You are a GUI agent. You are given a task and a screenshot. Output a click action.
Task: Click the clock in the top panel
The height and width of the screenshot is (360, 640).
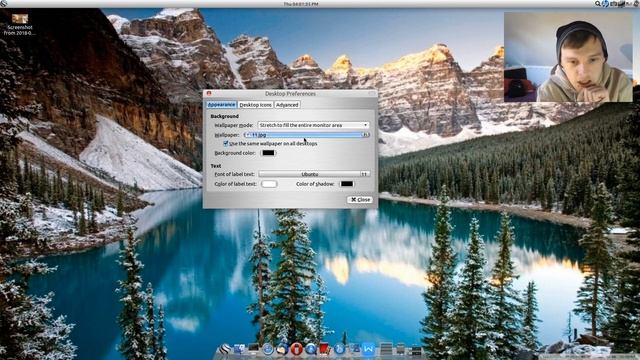click(301, 4)
